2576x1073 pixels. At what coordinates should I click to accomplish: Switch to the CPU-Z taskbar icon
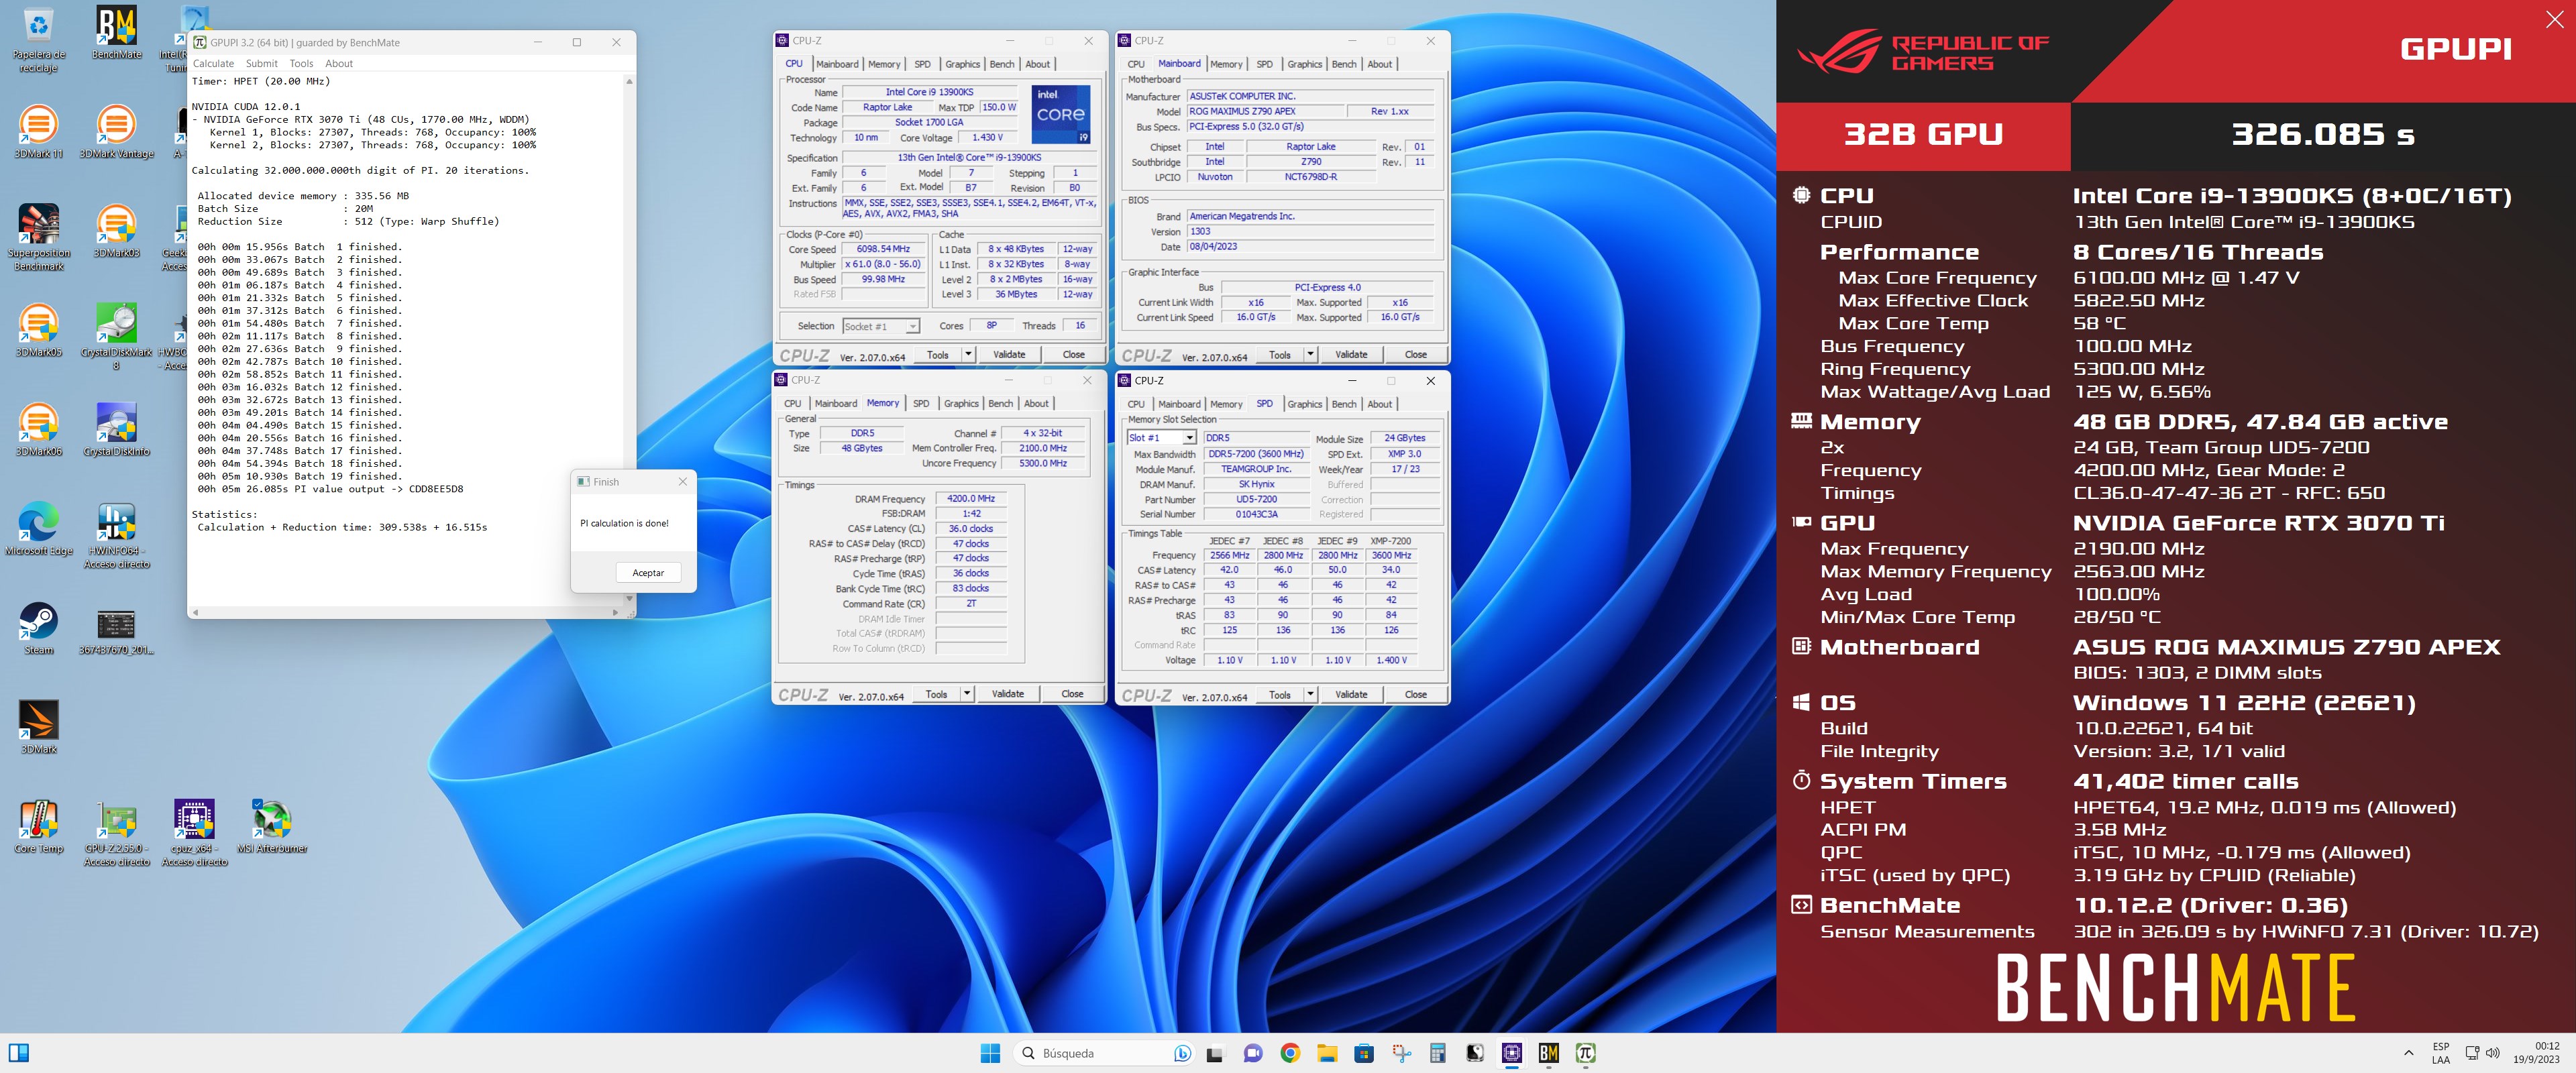point(1512,1053)
